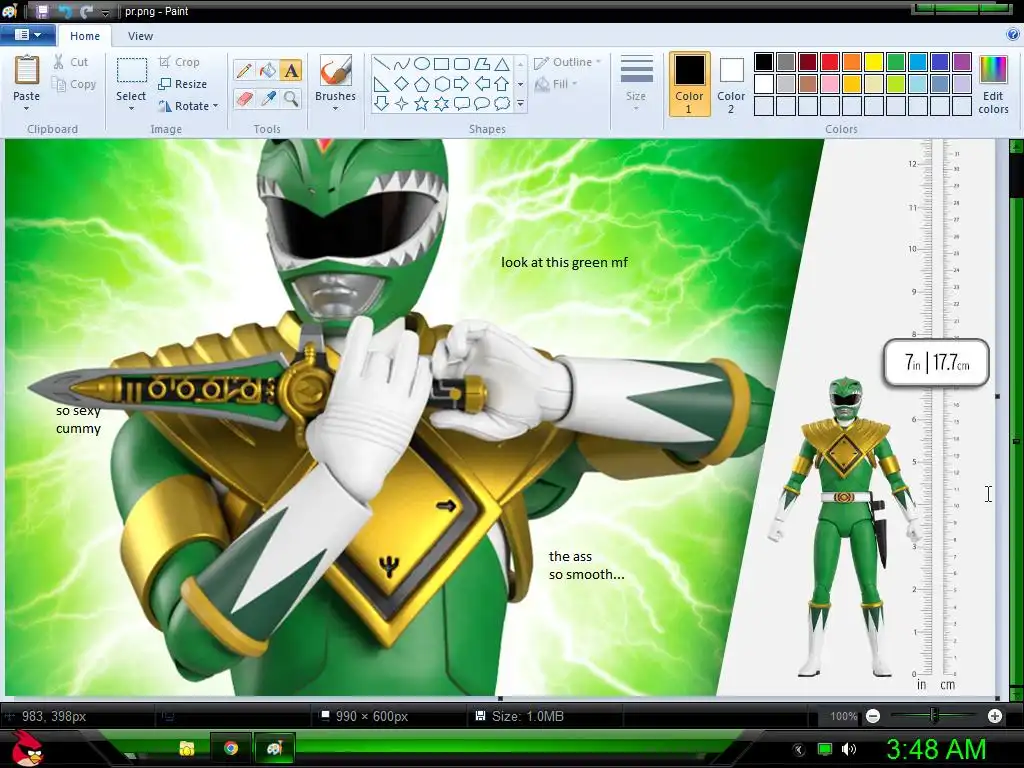Choose the Polygon shape
The height and width of the screenshot is (768, 1024).
482,64
